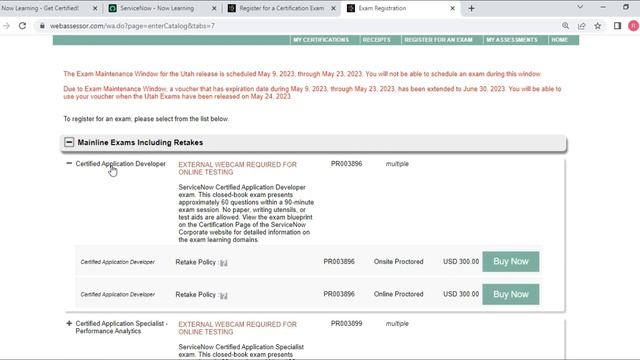The width and height of the screenshot is (640, 360).
Task: Buy Now the Onsite Proctored exam
Action: (511, 262)
